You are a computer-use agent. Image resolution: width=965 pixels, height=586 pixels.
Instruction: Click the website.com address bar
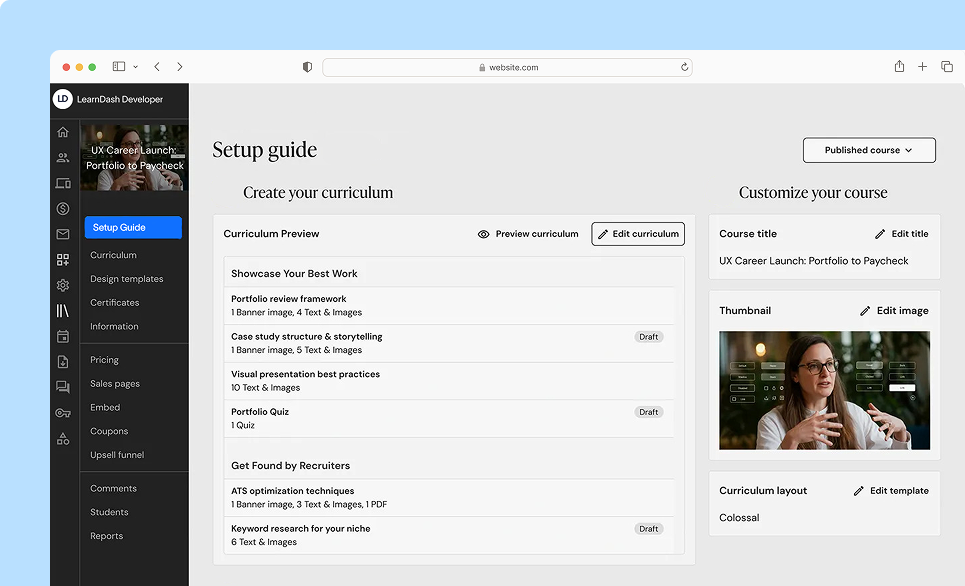click(x=507, y=67)
